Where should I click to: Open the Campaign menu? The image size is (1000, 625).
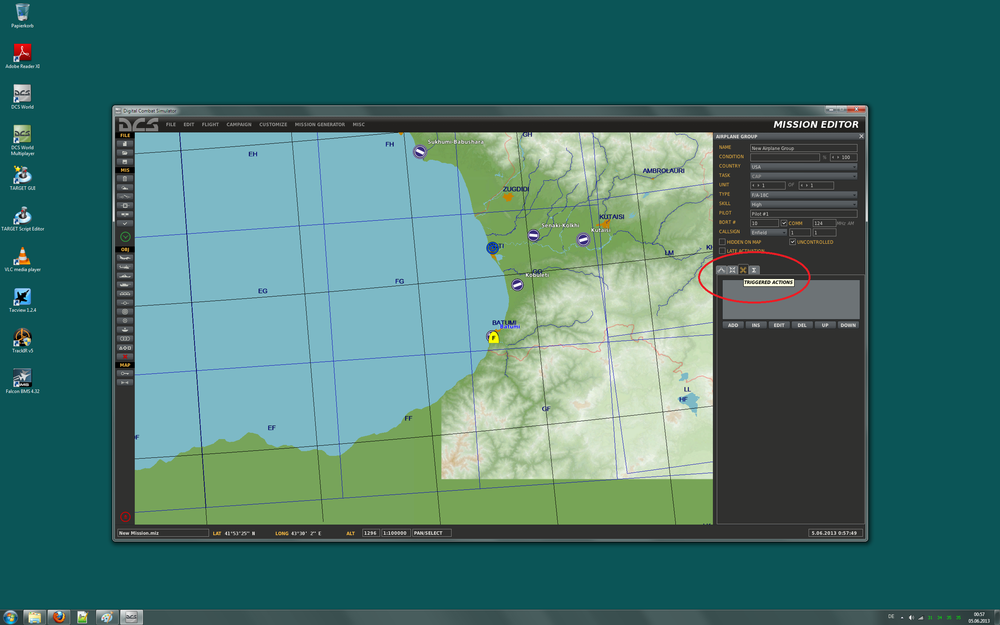(x=239, y=125)
